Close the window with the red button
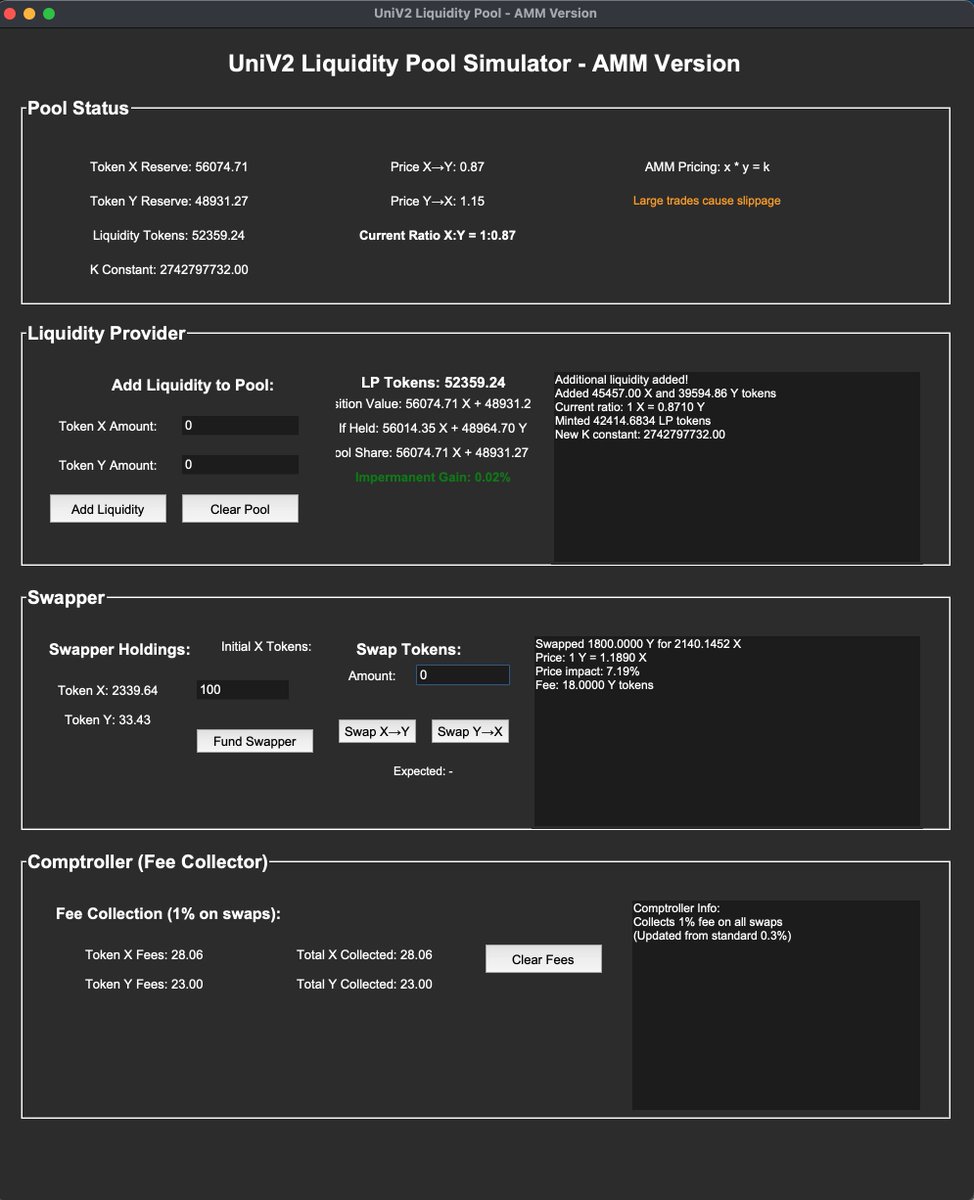The width and height of the screenshot is (974, 1200). pyautogui.click(x=11, y=14)
